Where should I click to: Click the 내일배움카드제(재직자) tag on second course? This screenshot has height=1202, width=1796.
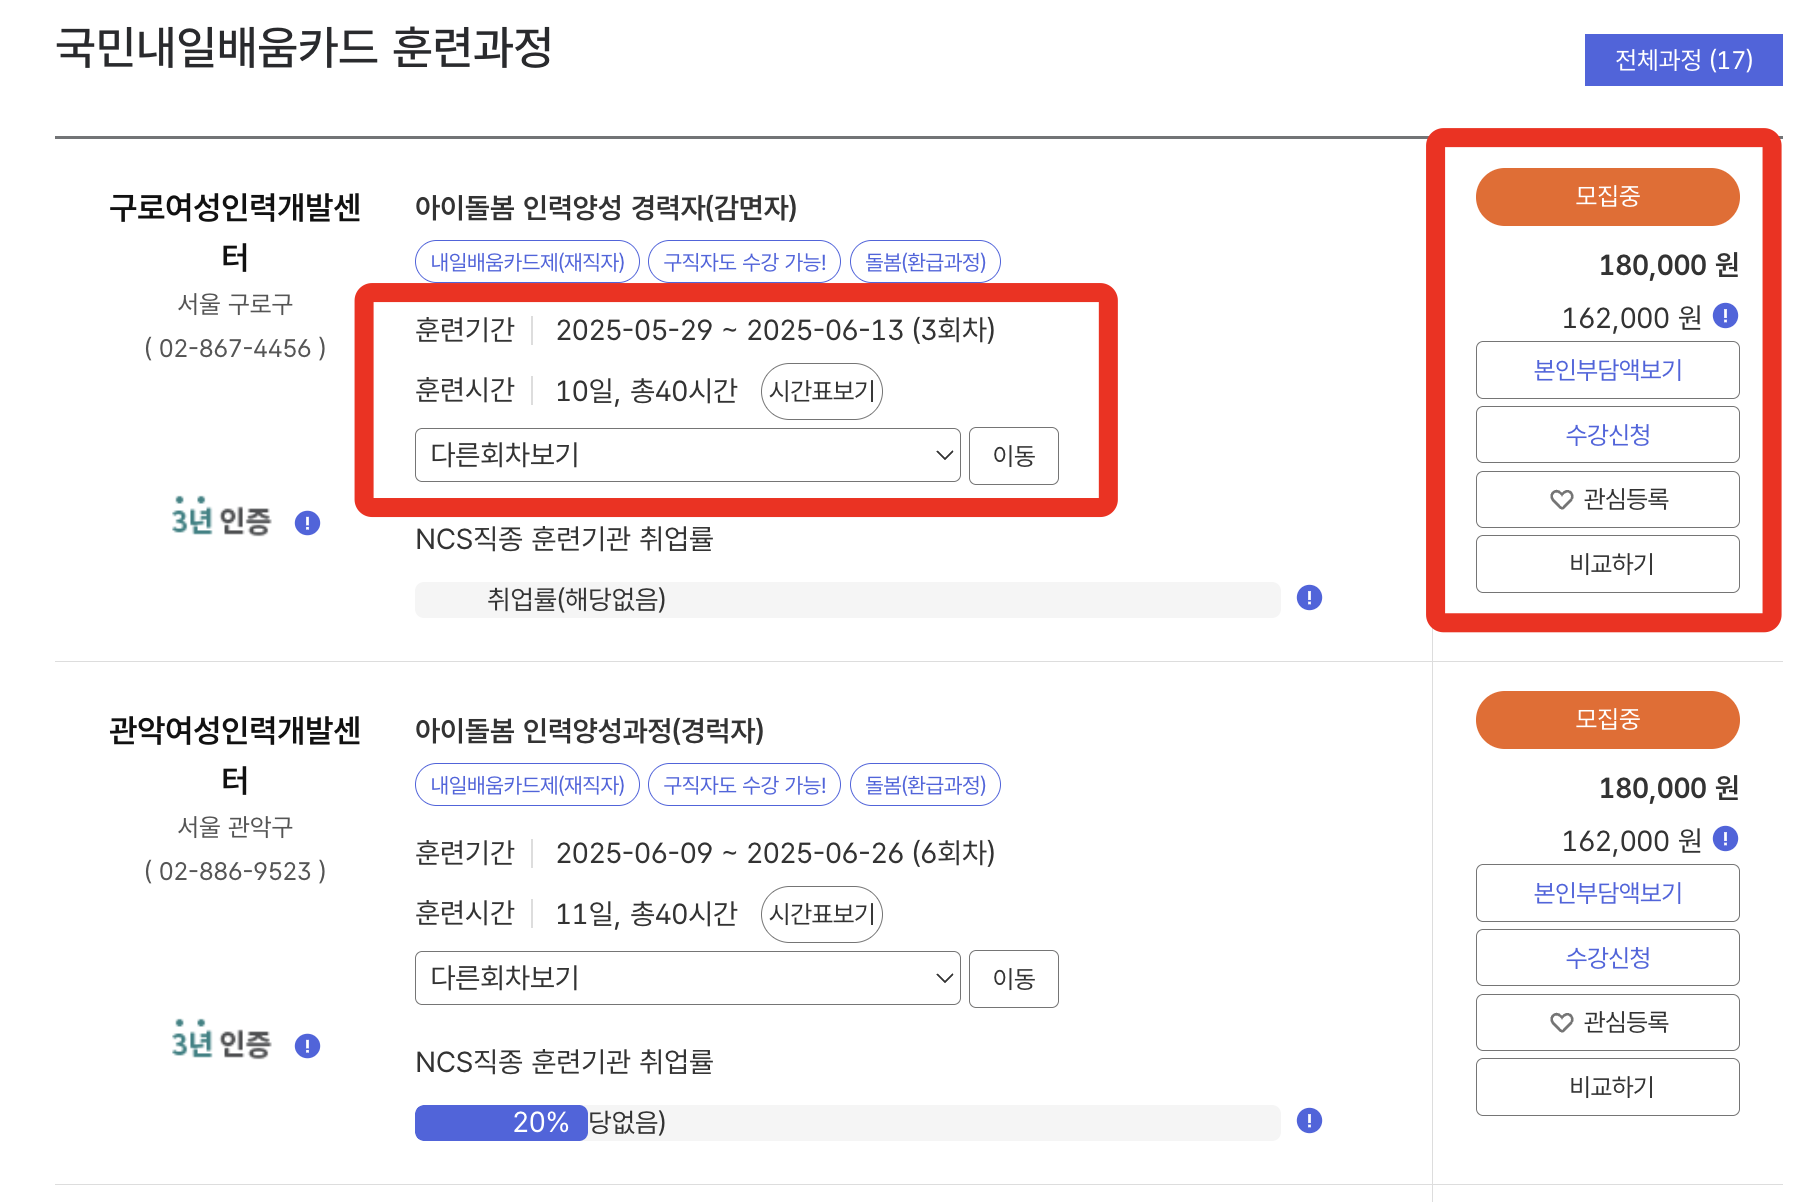(527, 785)
